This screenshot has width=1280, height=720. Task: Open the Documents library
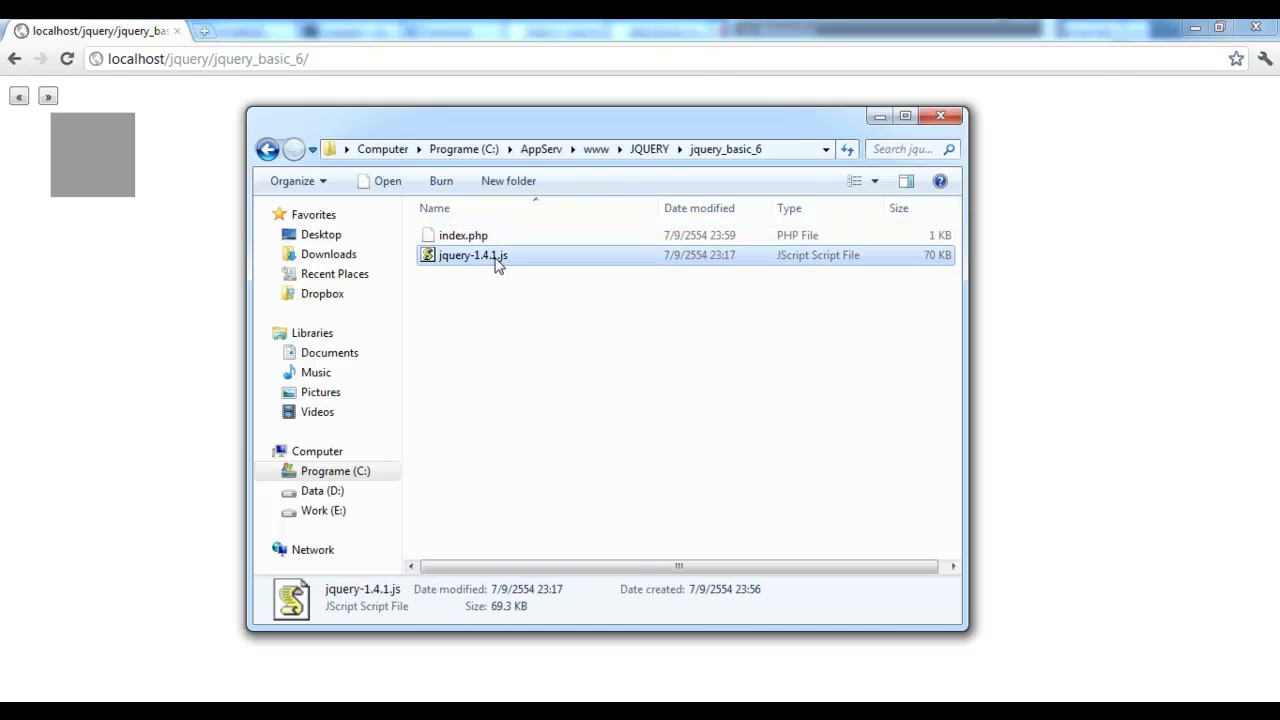coord(329,353)
